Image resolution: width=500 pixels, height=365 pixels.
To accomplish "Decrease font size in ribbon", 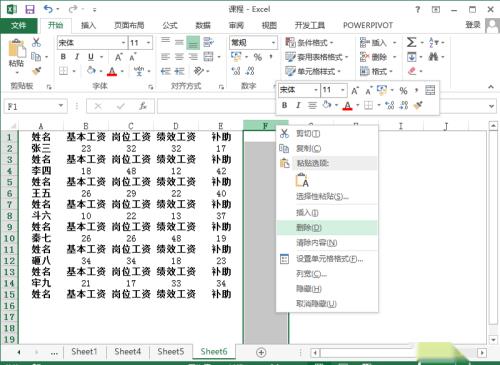I will (133, 57).
